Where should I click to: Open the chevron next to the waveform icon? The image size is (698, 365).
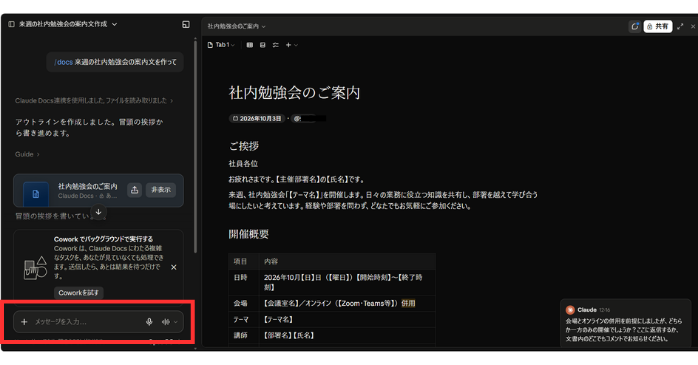(175, 321)
